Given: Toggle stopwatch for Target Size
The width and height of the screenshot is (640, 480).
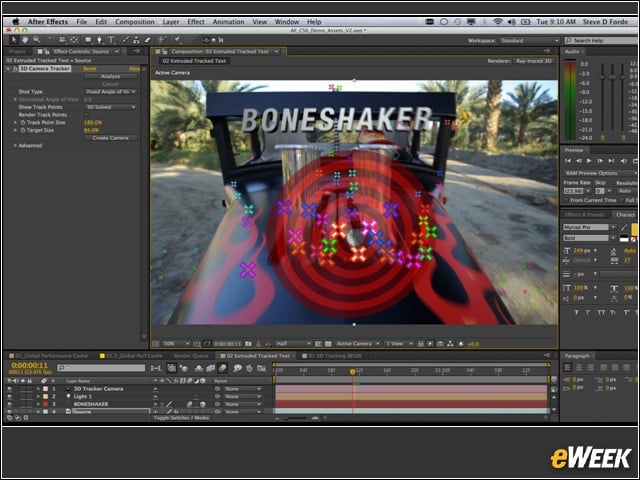Looking at the screenshot, I should 23,130.
